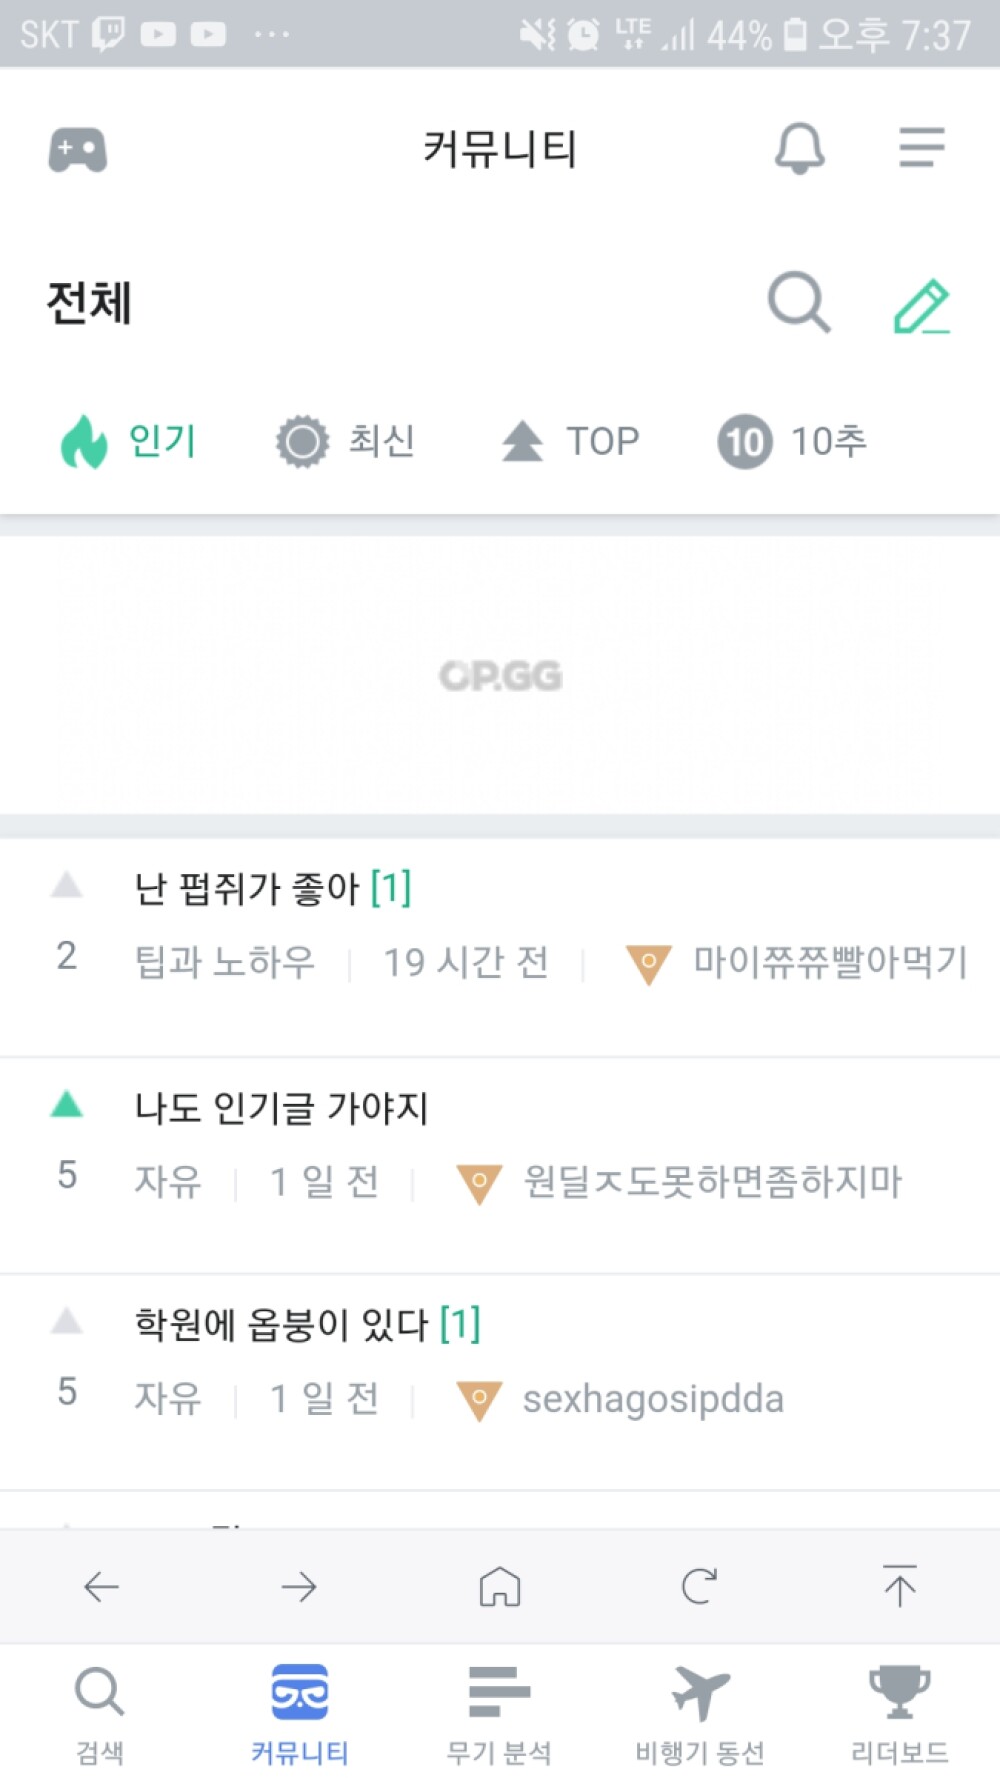Open the hamburger menu
The height and width of the screenshot is (1778, 1000).
click(x=921, y=148)
